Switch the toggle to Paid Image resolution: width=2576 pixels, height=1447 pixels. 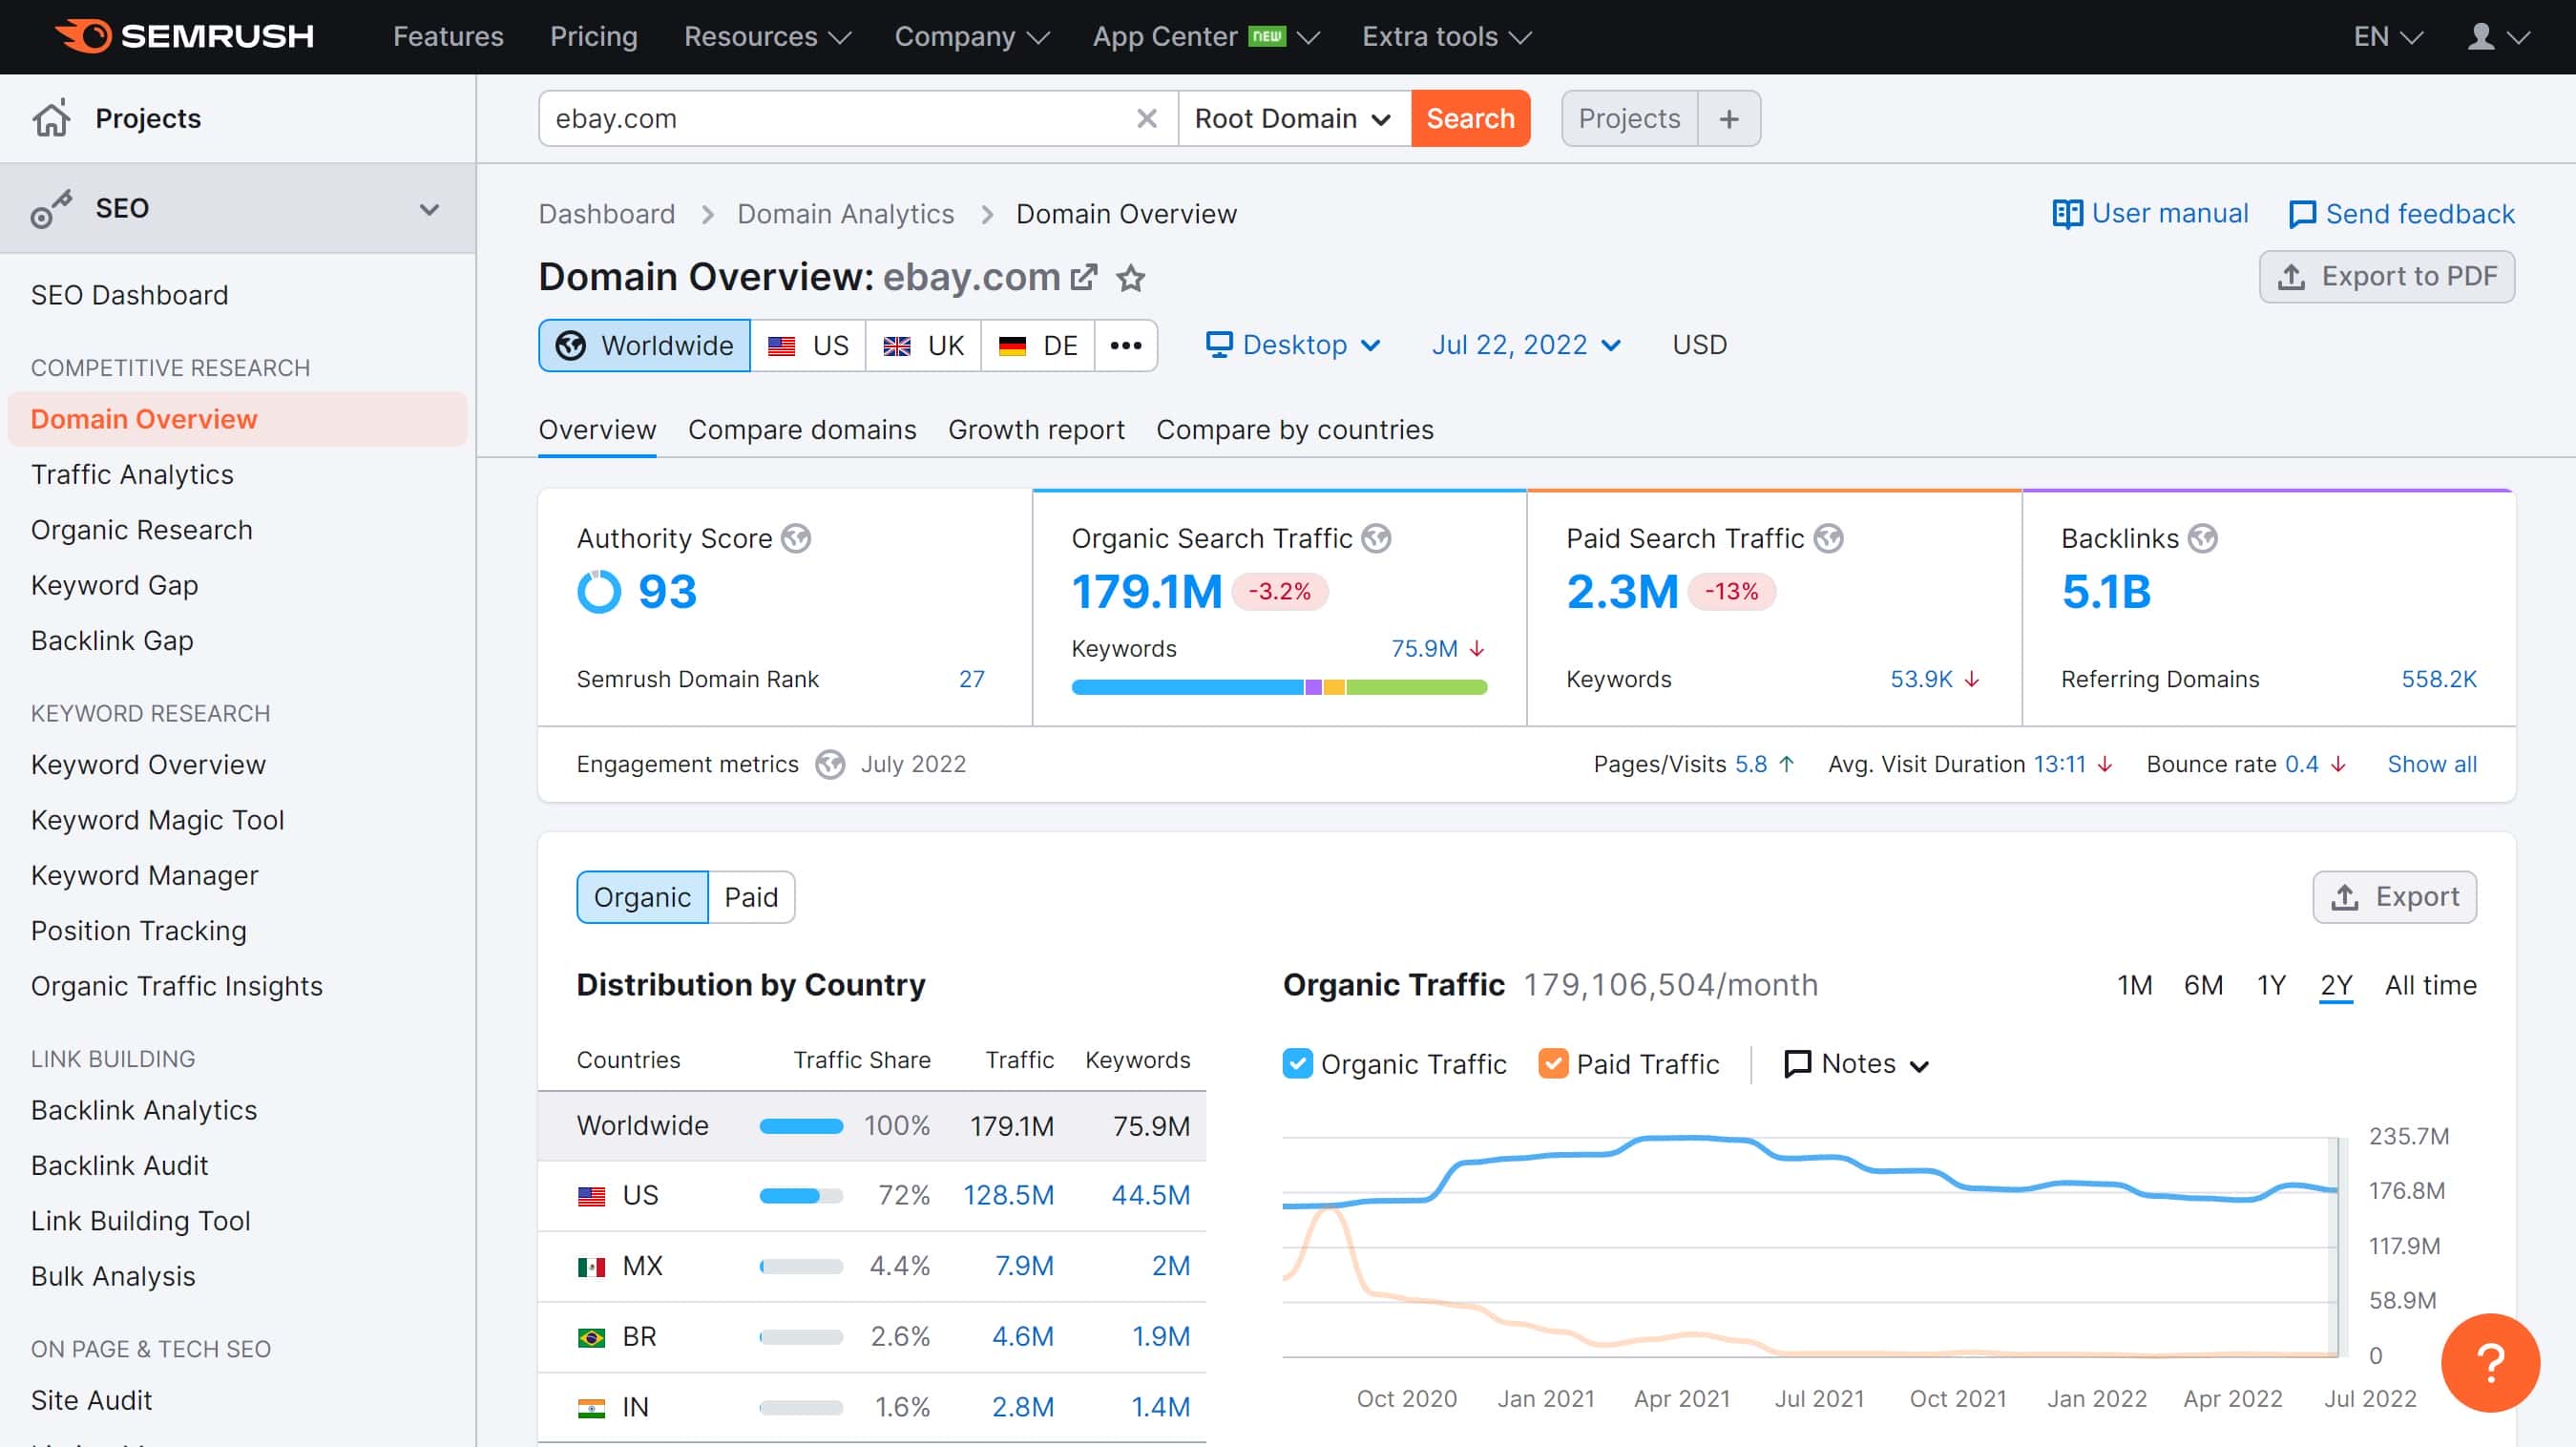pyautogui.click(x=751, y=897)
